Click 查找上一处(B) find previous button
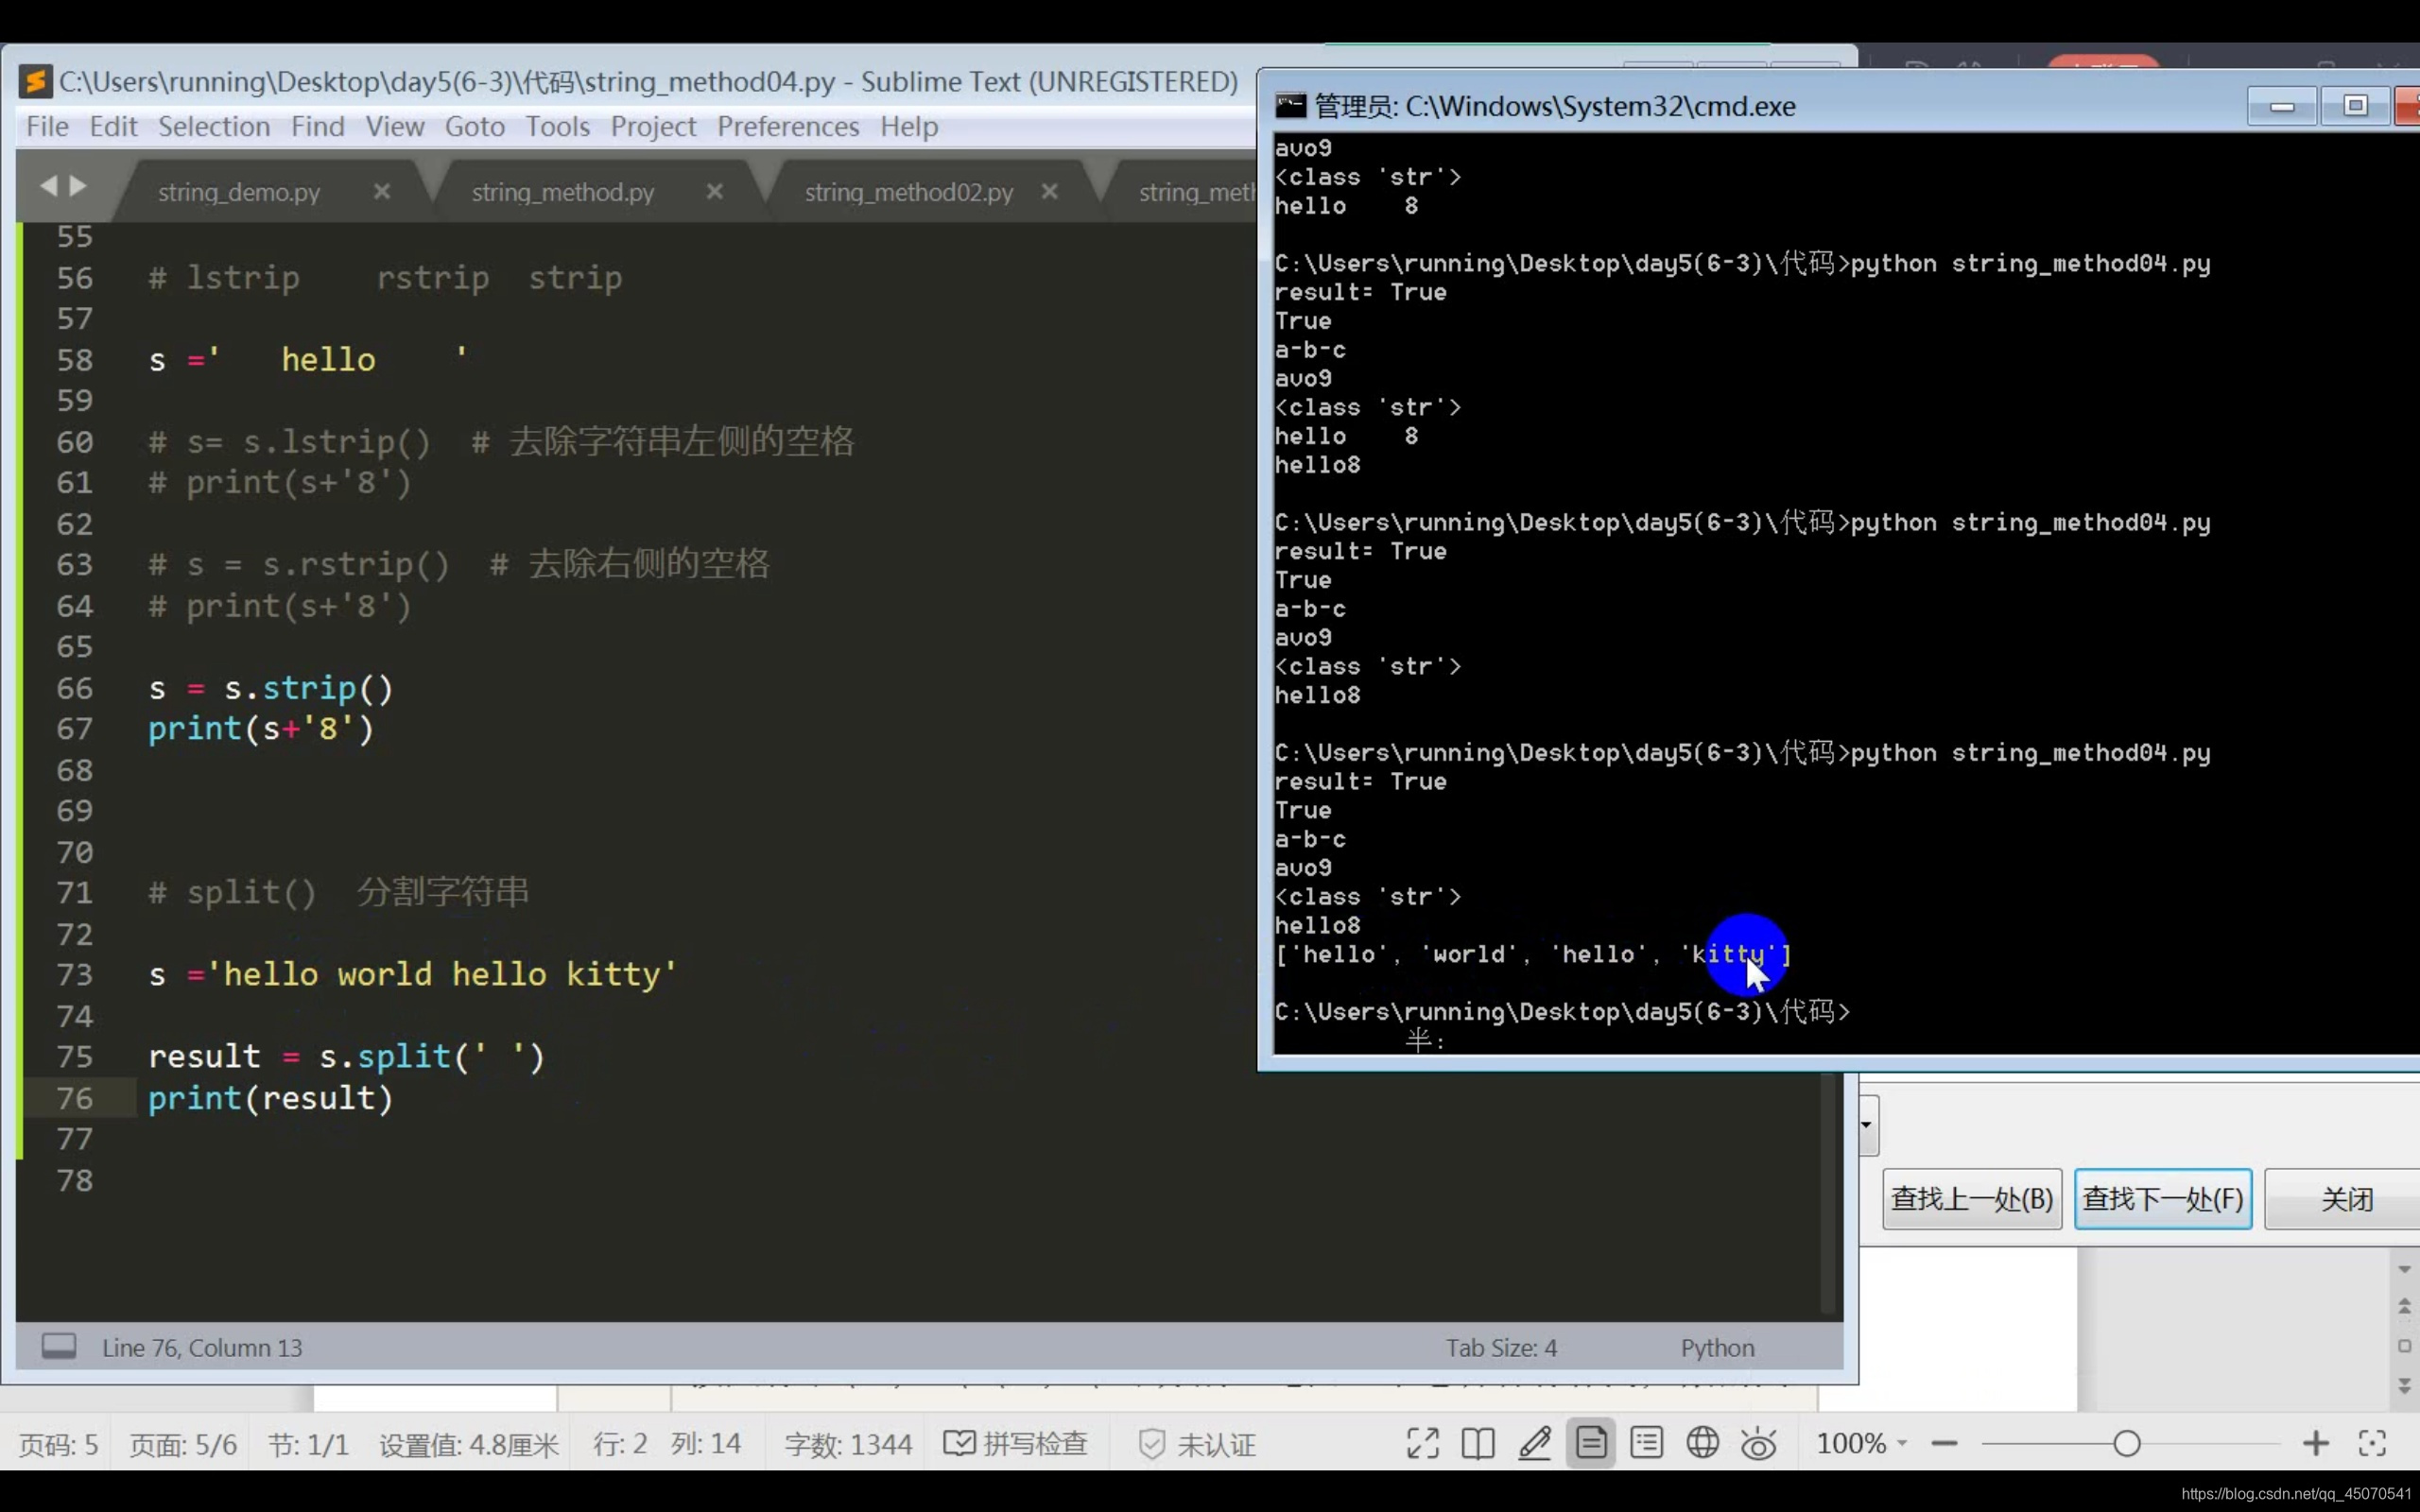The height and width of the screenshot is (1512, 2420). pyautogui.click(x=1971, y=1198)
